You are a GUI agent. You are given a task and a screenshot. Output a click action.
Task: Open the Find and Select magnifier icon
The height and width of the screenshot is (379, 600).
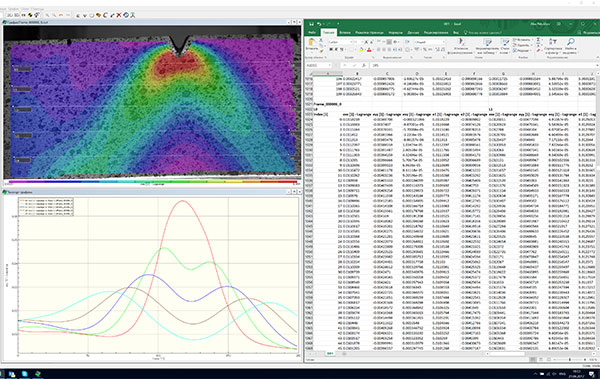pos(571,42)
